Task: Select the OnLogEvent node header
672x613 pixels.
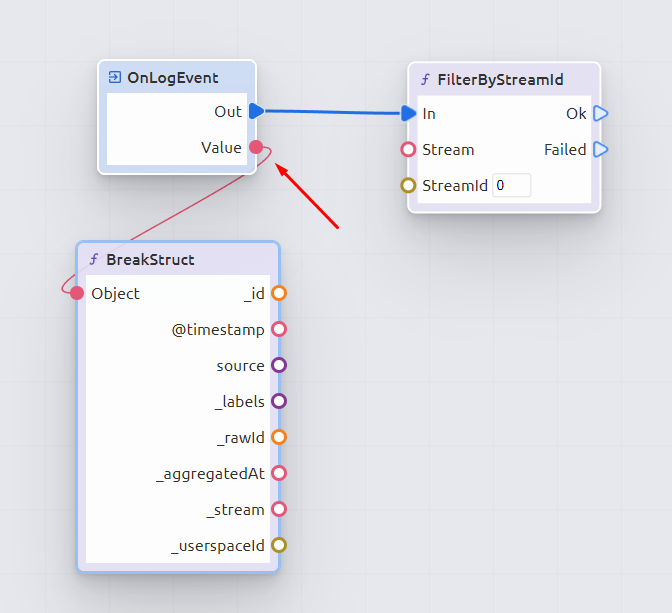Action: click(x=177, y=77)
